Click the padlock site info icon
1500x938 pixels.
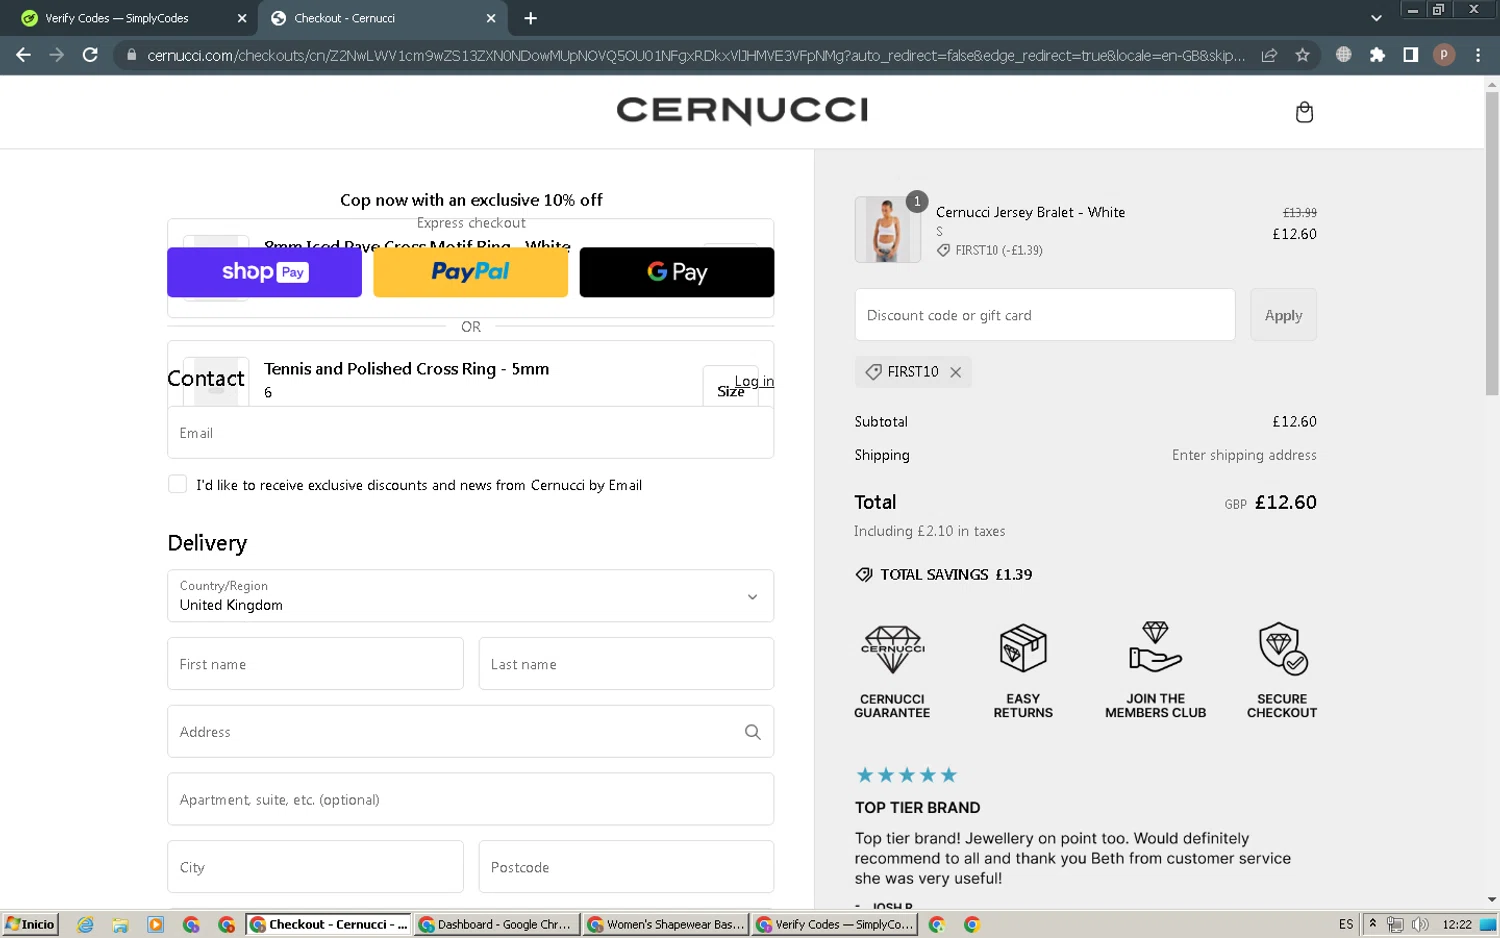coord(131,55)
